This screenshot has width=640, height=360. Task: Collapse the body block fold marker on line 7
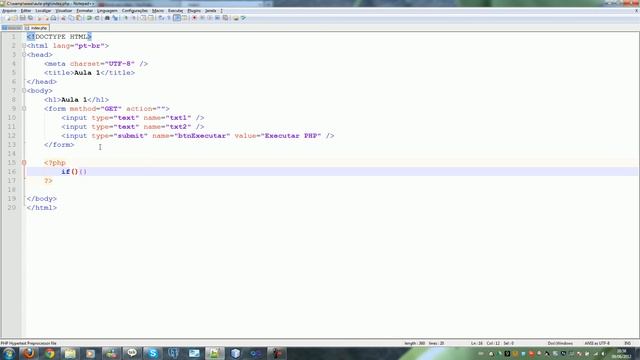click(x=24, y=91)
